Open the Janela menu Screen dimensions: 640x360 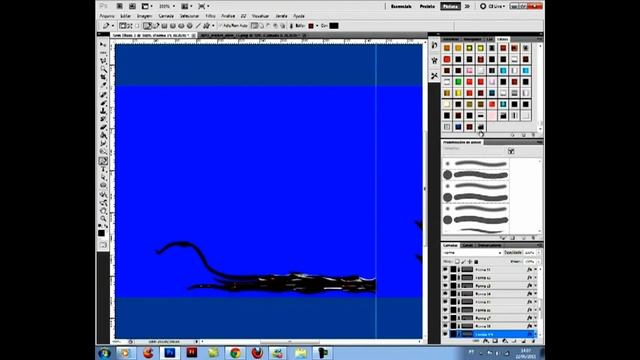pos(281,16)
